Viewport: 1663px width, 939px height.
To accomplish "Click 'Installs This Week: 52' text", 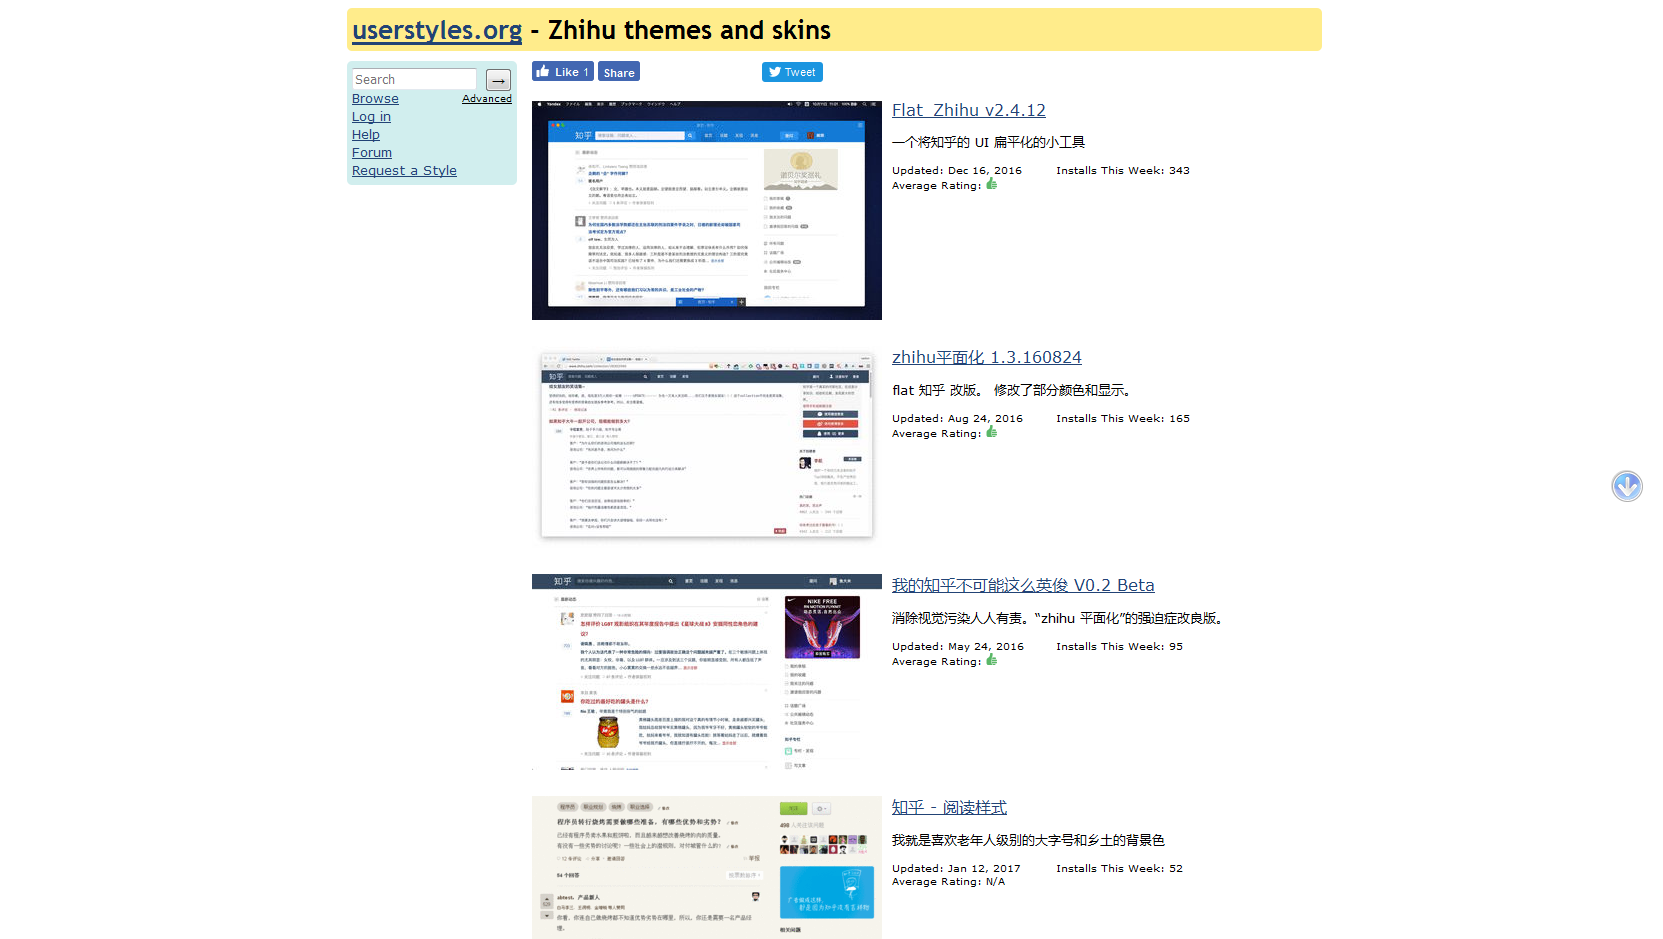I will coord(1119,868).
